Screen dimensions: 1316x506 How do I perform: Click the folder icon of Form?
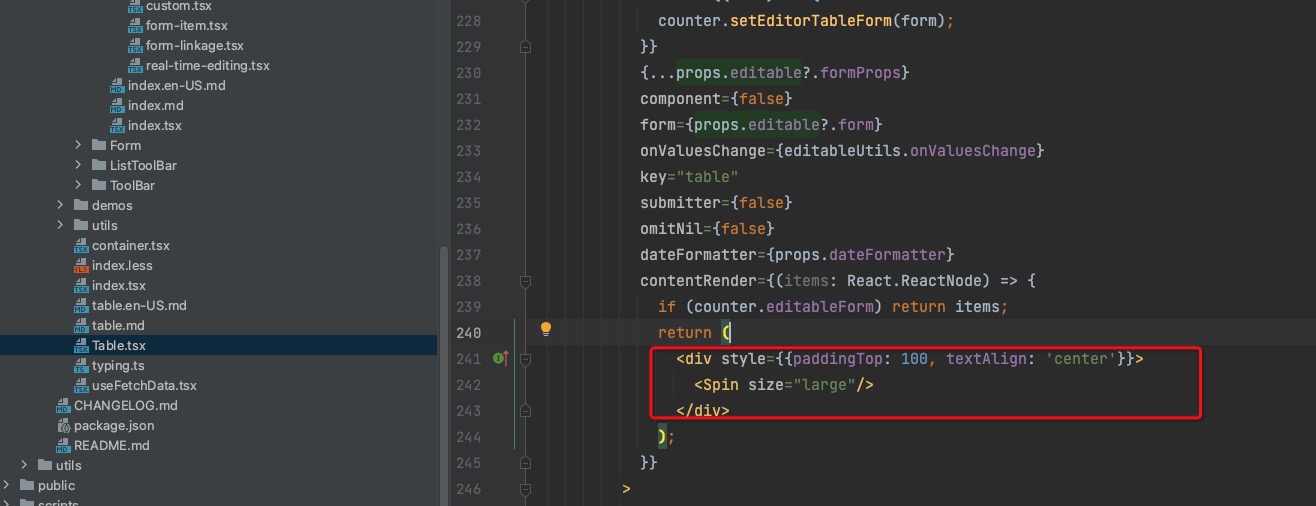pos(99,145)
